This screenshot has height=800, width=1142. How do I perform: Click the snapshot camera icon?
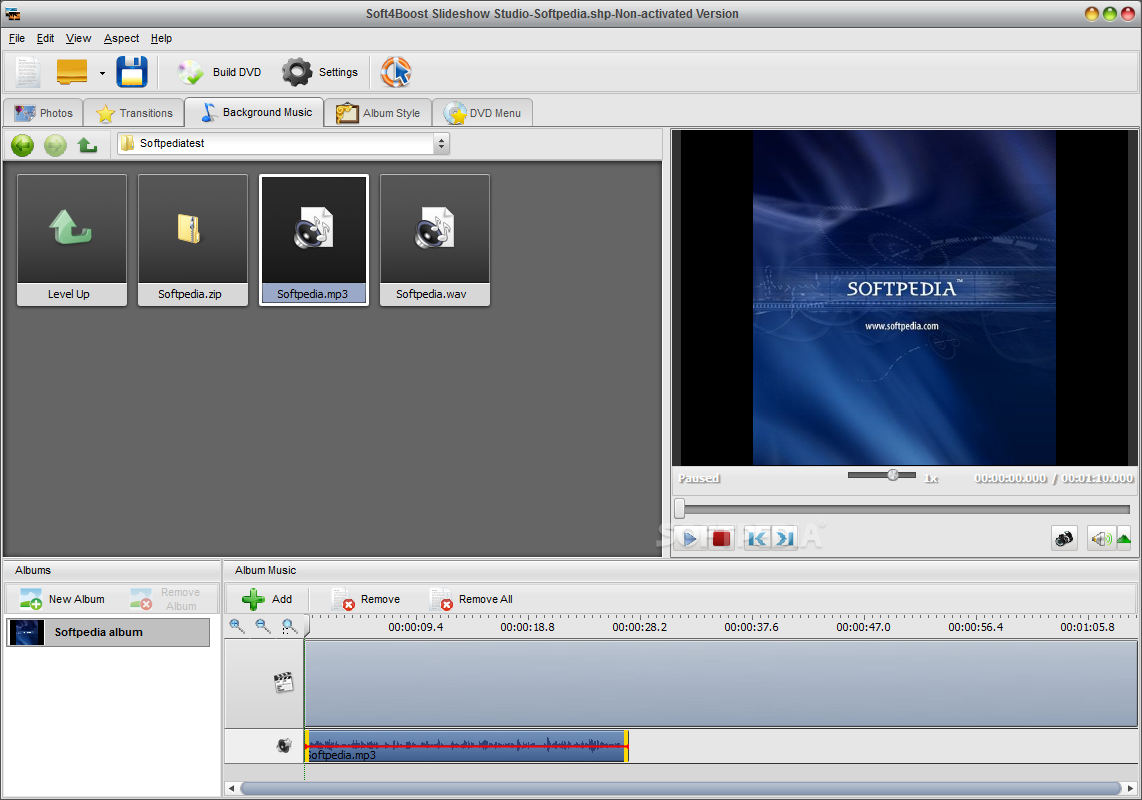click(x=1064, y=538)
